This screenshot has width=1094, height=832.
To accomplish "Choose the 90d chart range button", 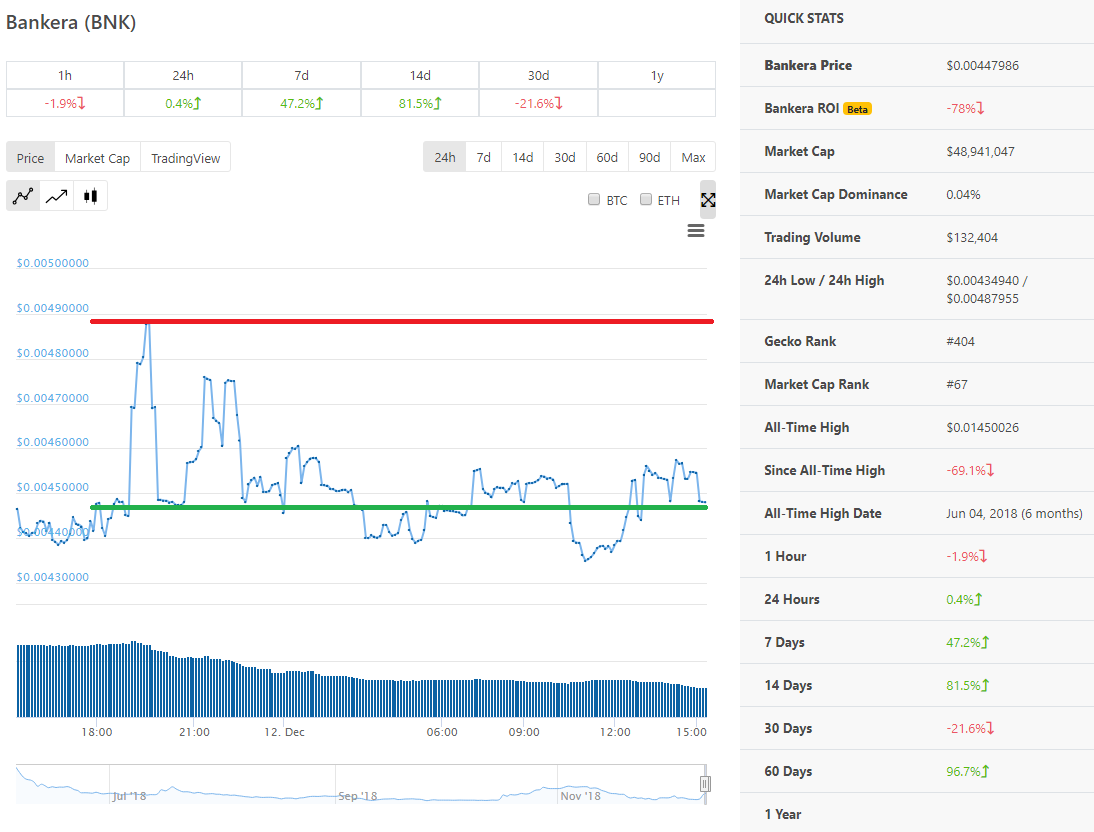I will 650,157.
